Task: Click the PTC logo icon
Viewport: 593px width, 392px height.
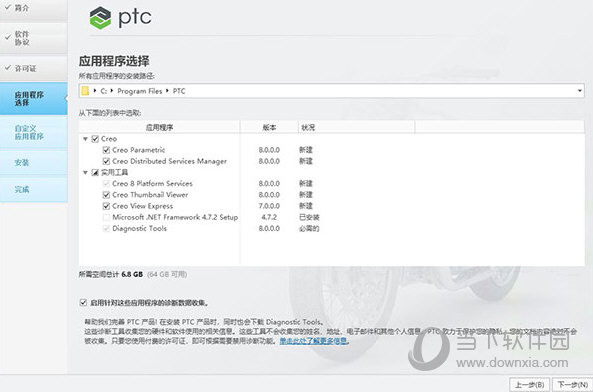Action: 100,17
